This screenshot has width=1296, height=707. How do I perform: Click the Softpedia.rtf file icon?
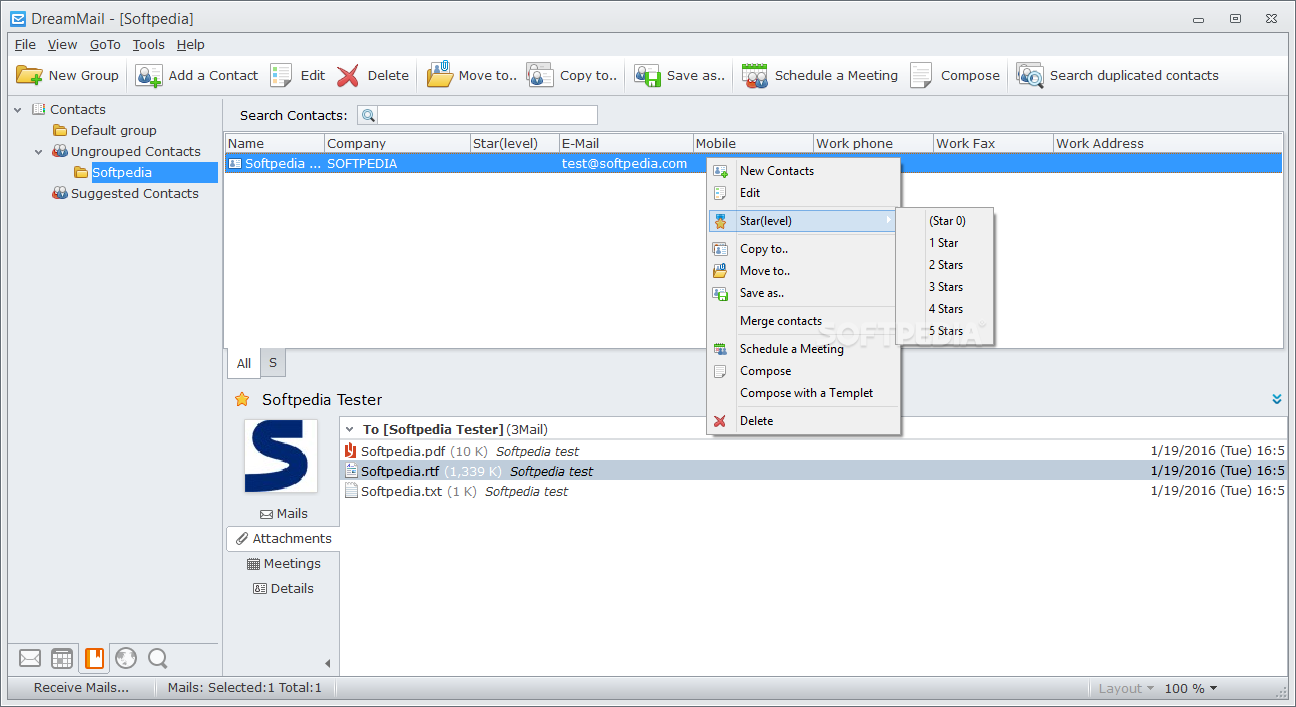tap(351, 471)
